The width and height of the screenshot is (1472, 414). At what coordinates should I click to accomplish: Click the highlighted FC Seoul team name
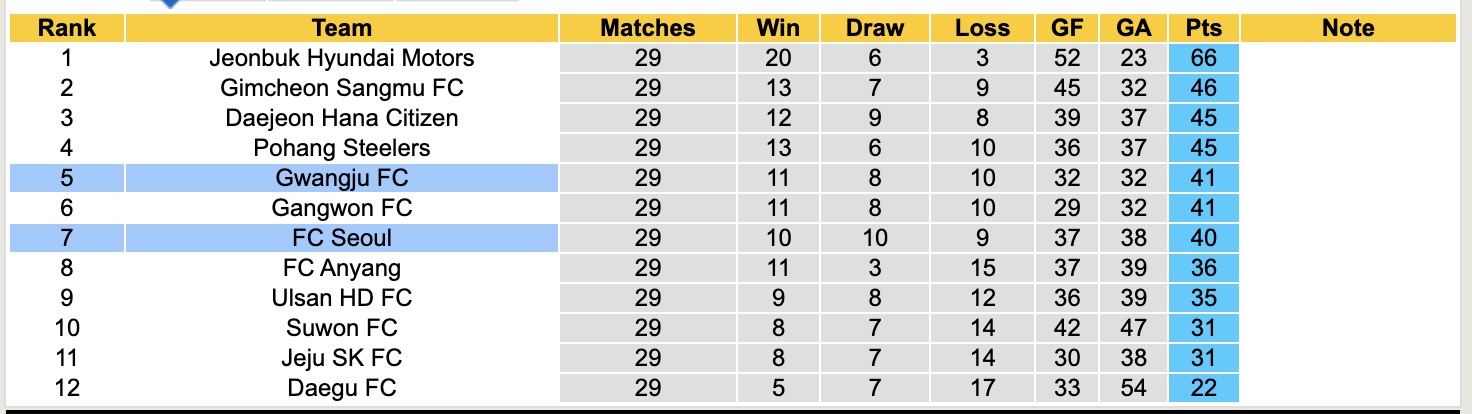coord(341,238)
